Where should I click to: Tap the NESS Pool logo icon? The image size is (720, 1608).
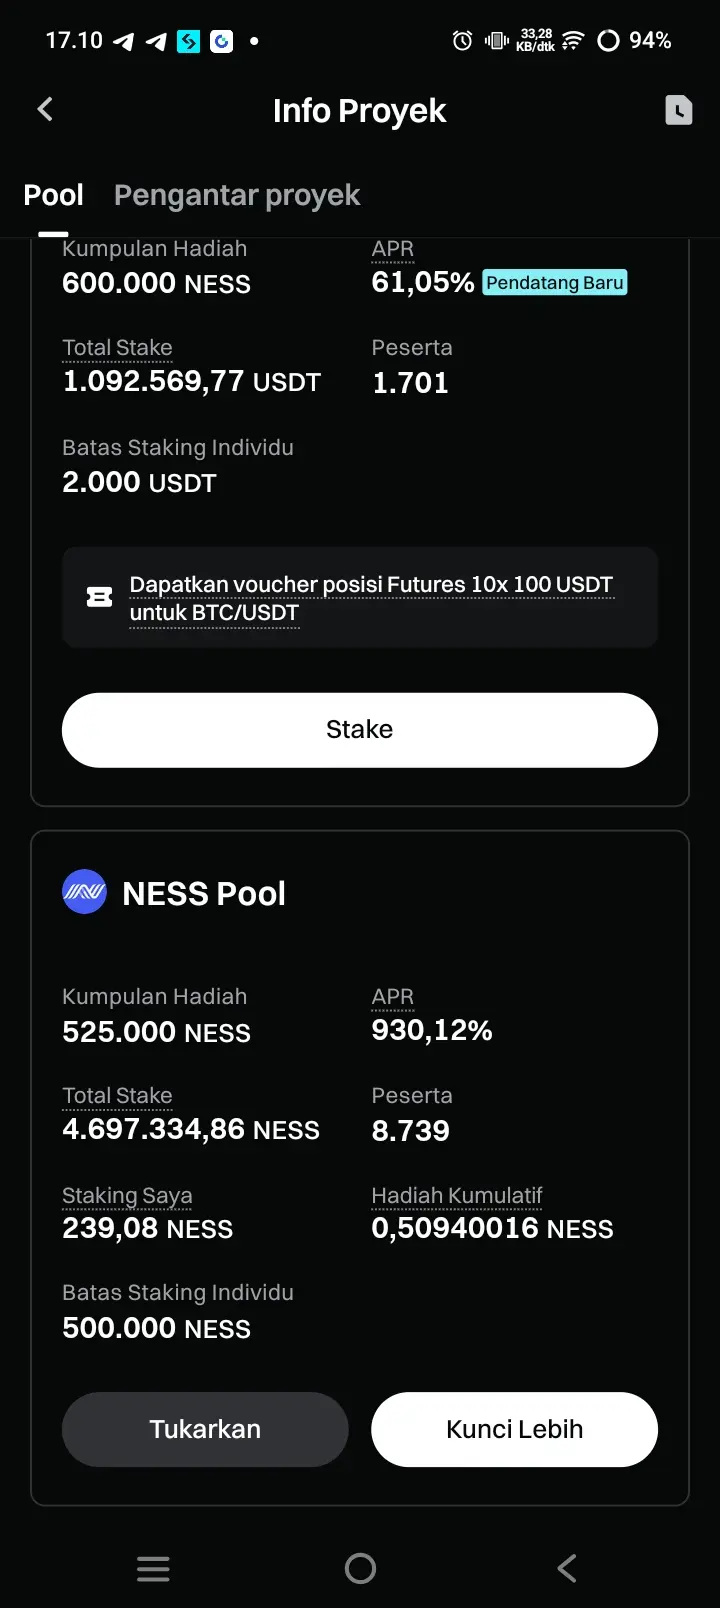(84, 892)
